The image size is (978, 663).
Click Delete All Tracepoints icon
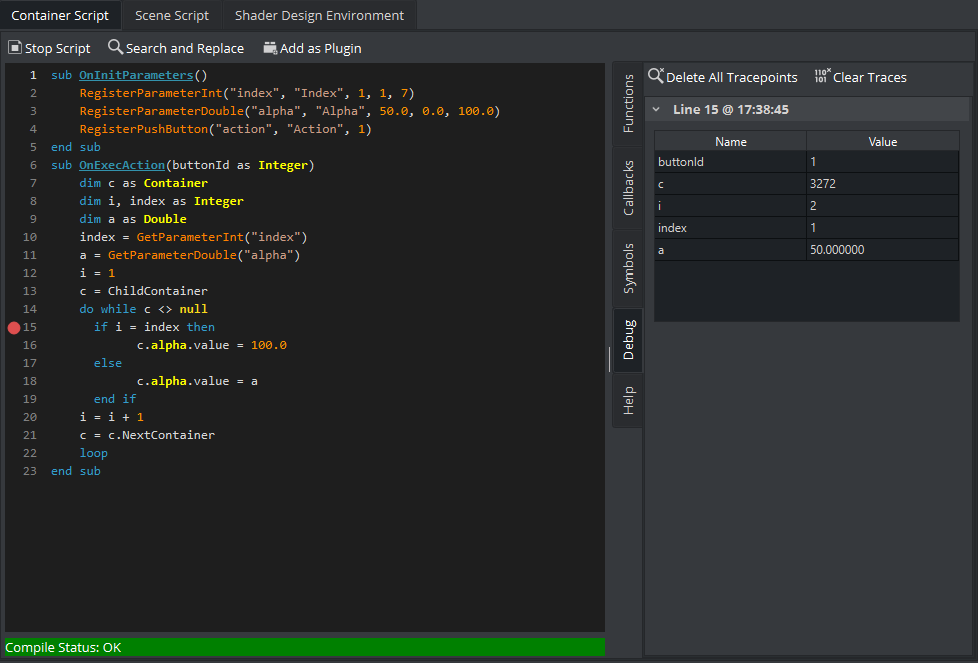tap(656, 76)
